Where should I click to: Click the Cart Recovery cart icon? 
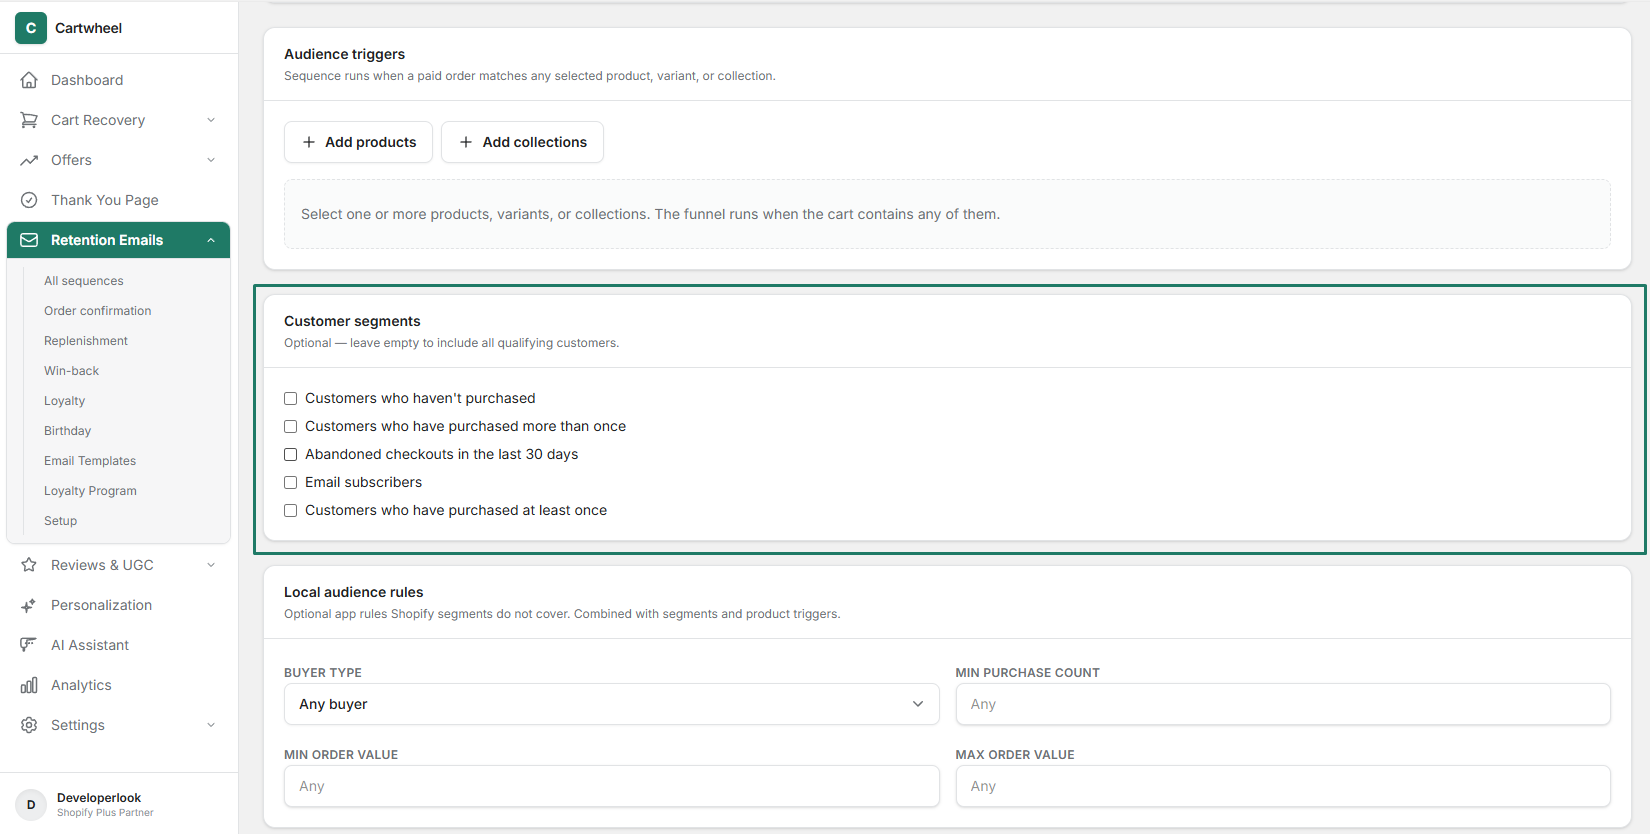point(29,120)
